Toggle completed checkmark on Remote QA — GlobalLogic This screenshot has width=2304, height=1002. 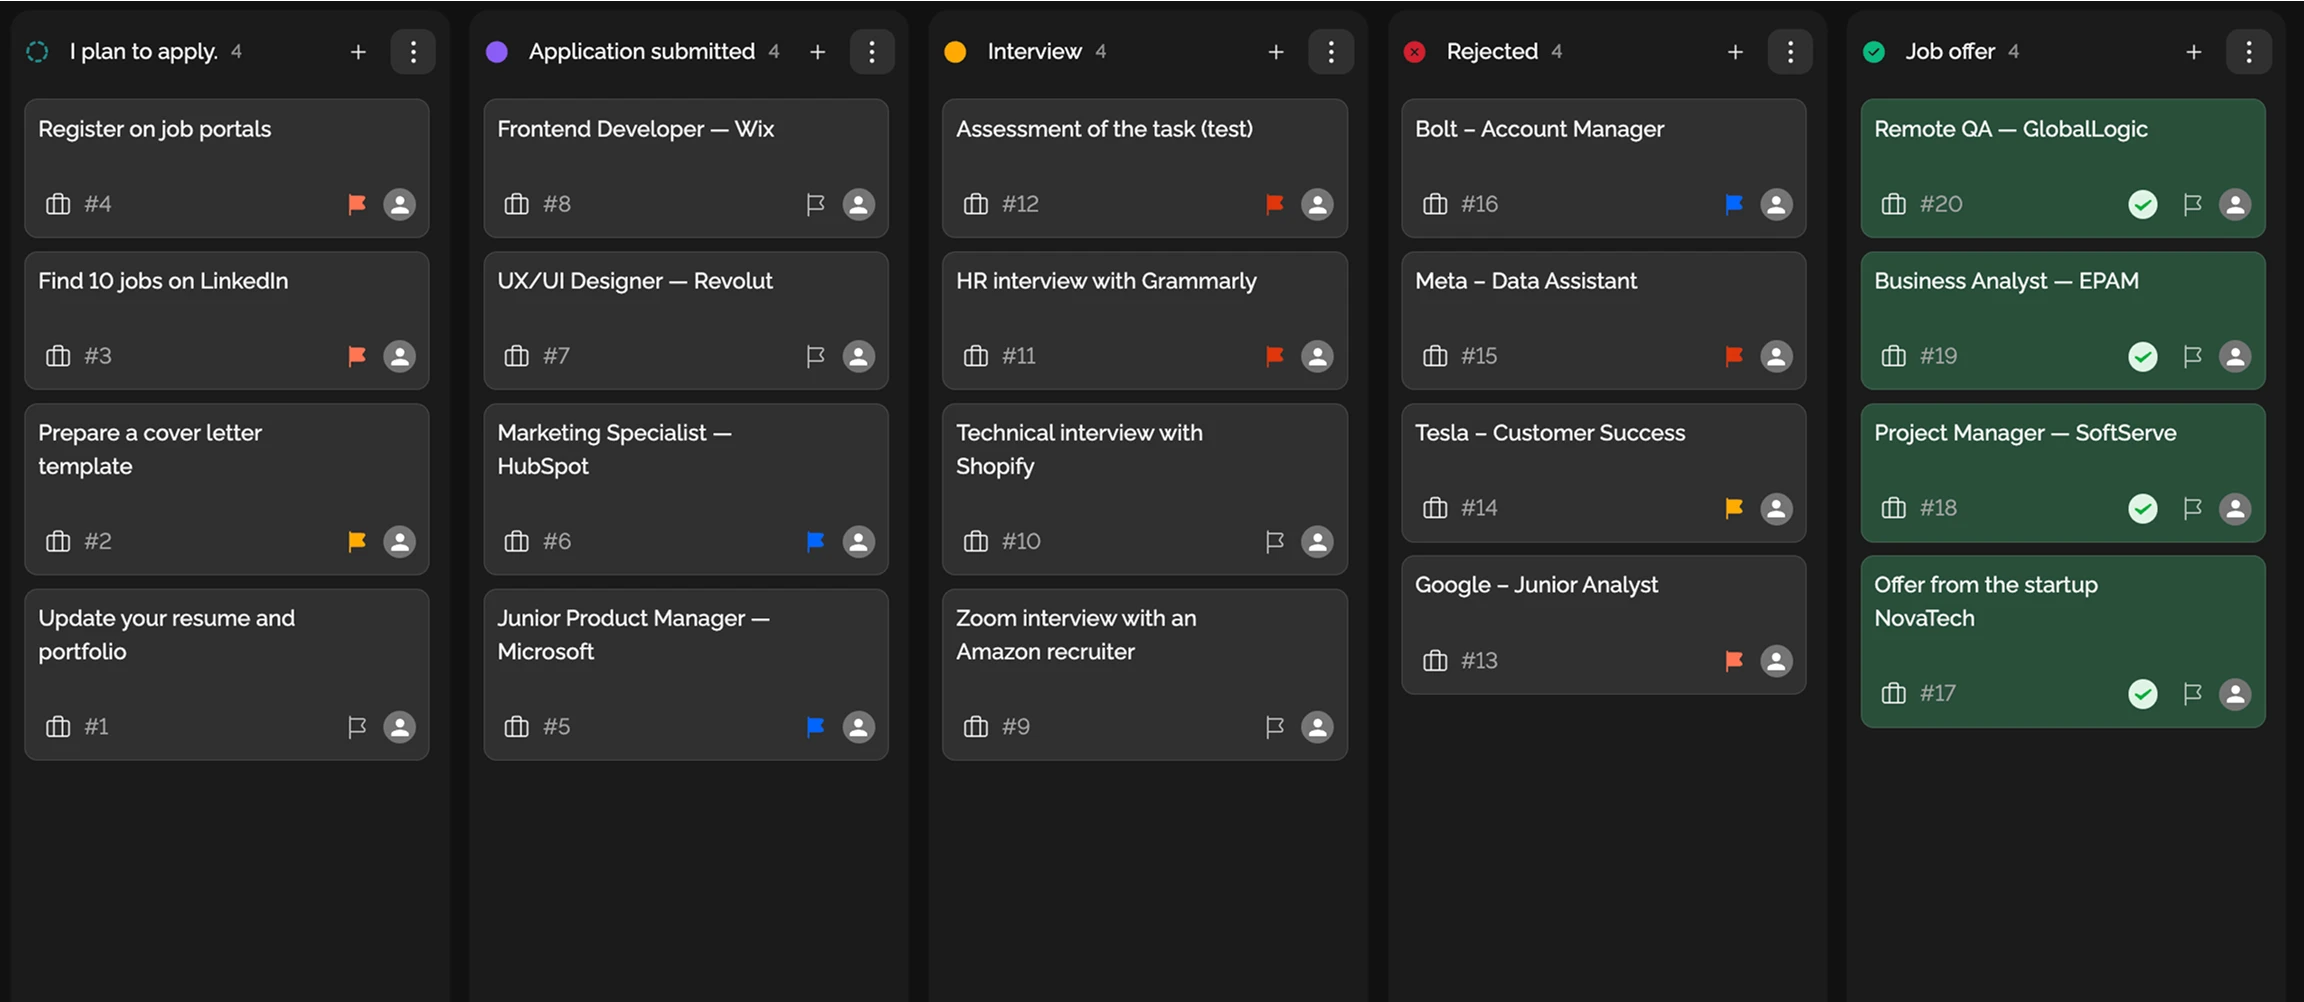coord(2142,204)
